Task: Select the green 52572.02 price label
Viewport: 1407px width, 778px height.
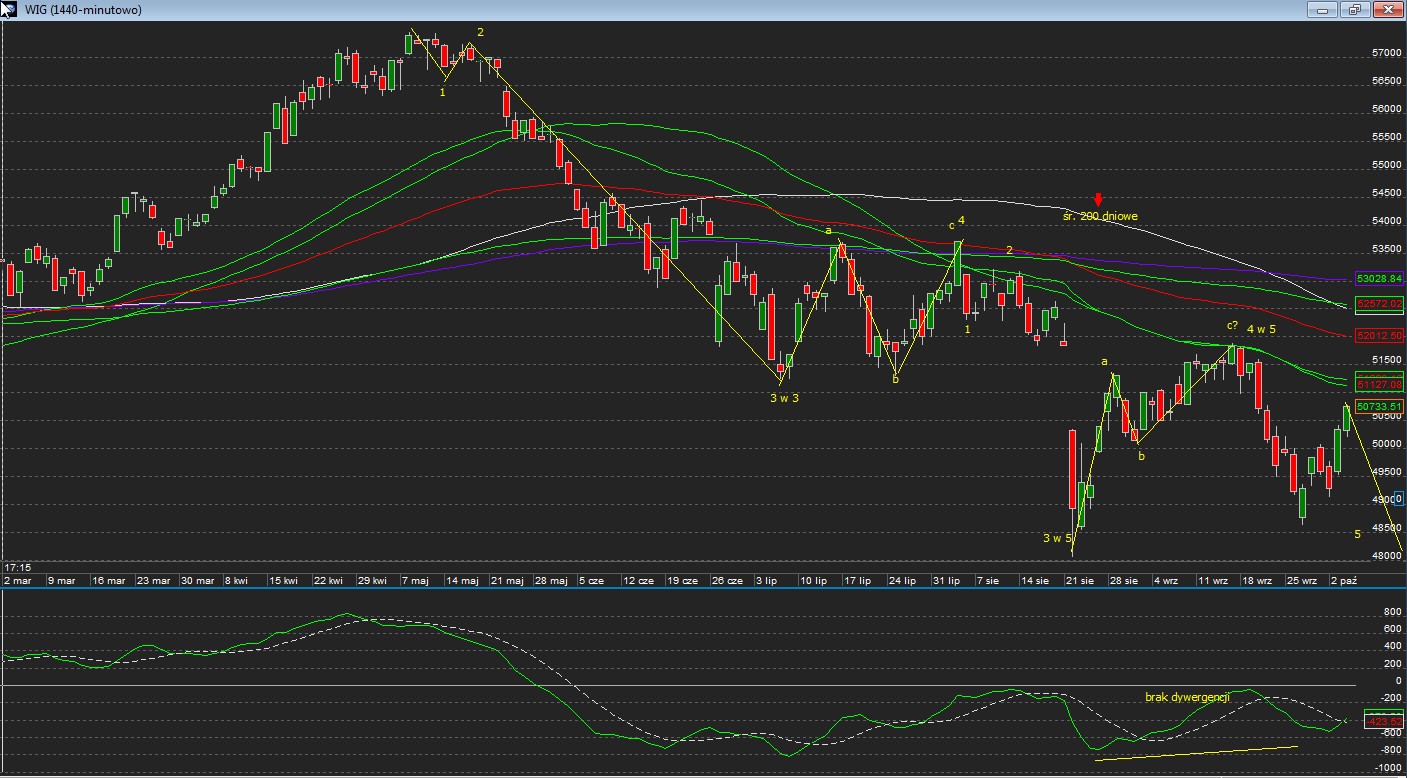Action: pyautogui.click(x=1379, y=303)
